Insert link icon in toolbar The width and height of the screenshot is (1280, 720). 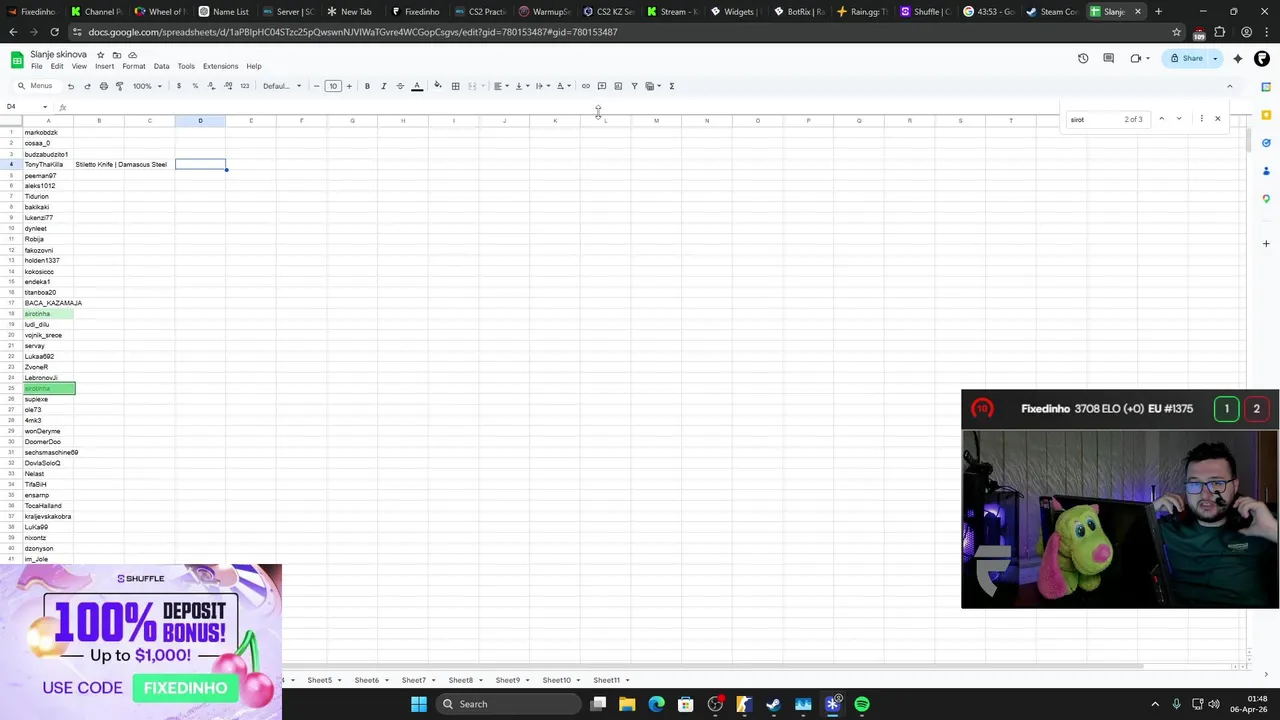[x=586, y=86]
